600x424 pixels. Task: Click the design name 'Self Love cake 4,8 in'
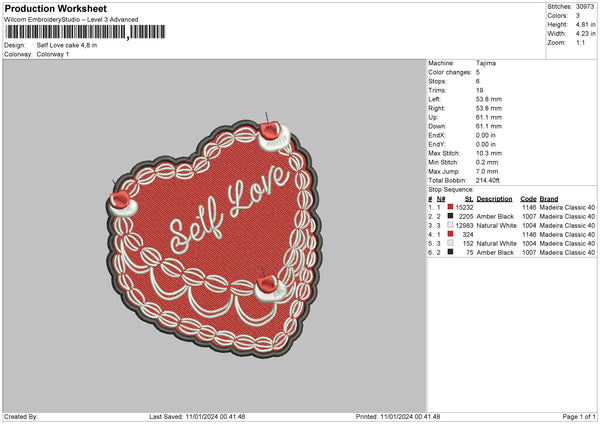click(67, 45)
